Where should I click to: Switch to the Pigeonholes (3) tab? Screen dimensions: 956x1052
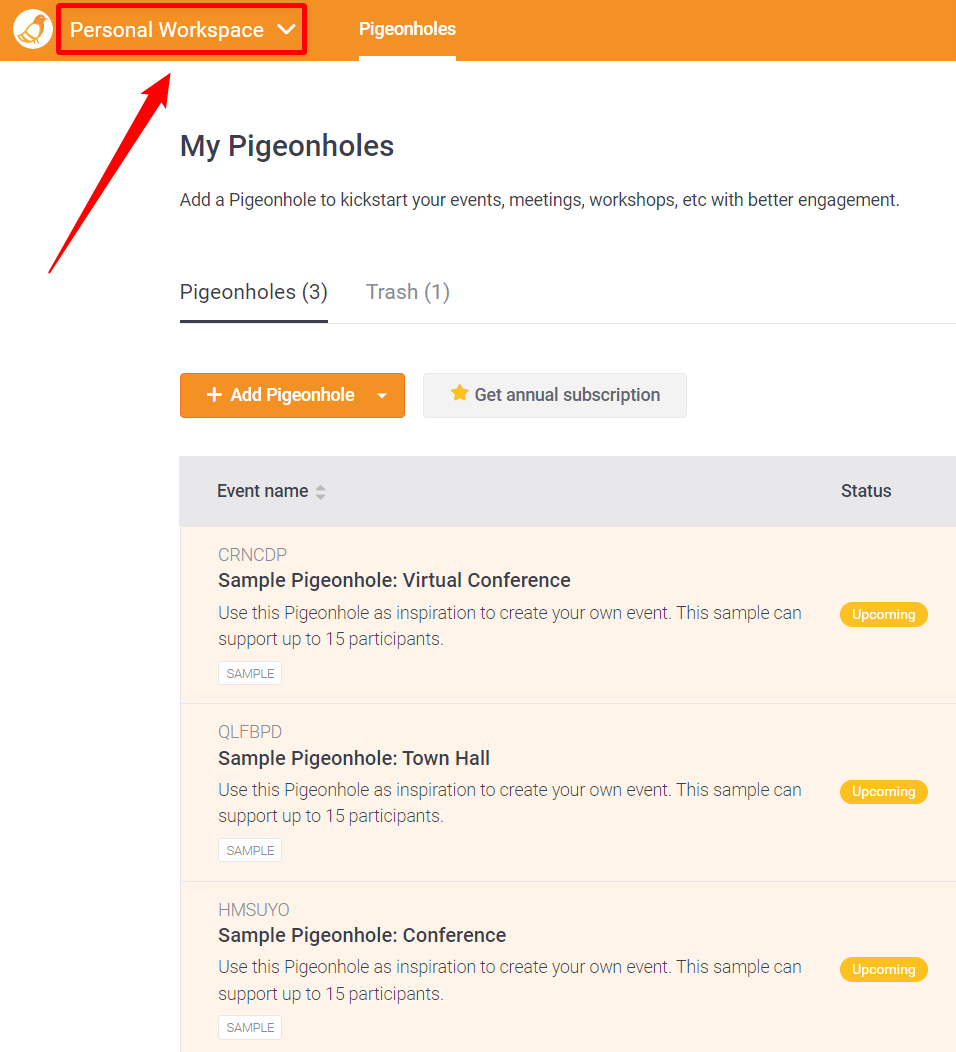point(254,292)
